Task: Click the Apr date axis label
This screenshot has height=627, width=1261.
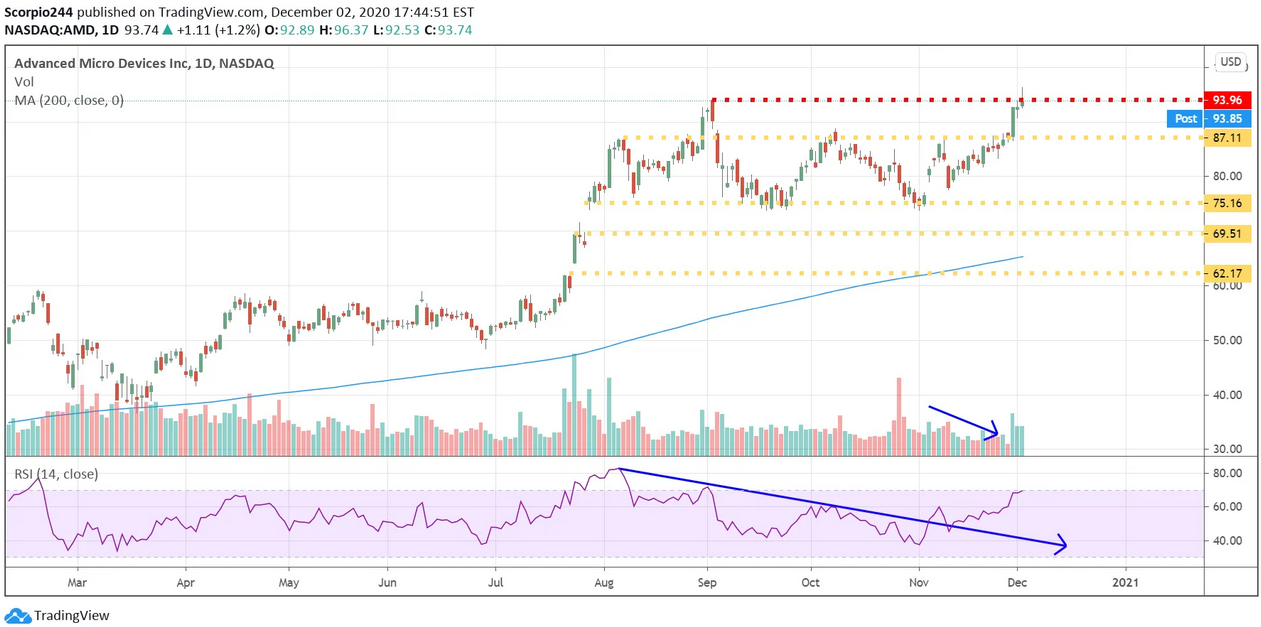Action: [x=185, y=580]
